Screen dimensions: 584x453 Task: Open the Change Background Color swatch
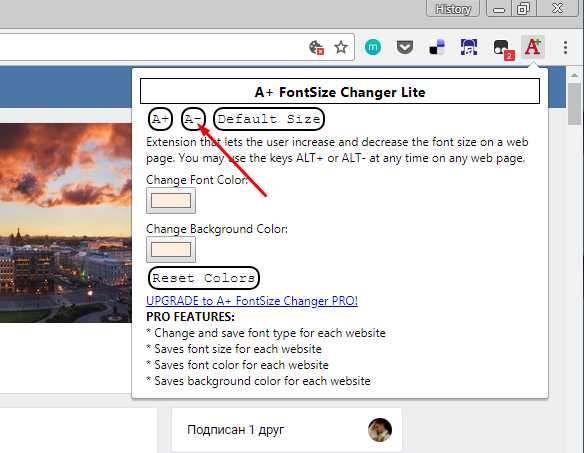pyautogui.click(x=171, y=250)
